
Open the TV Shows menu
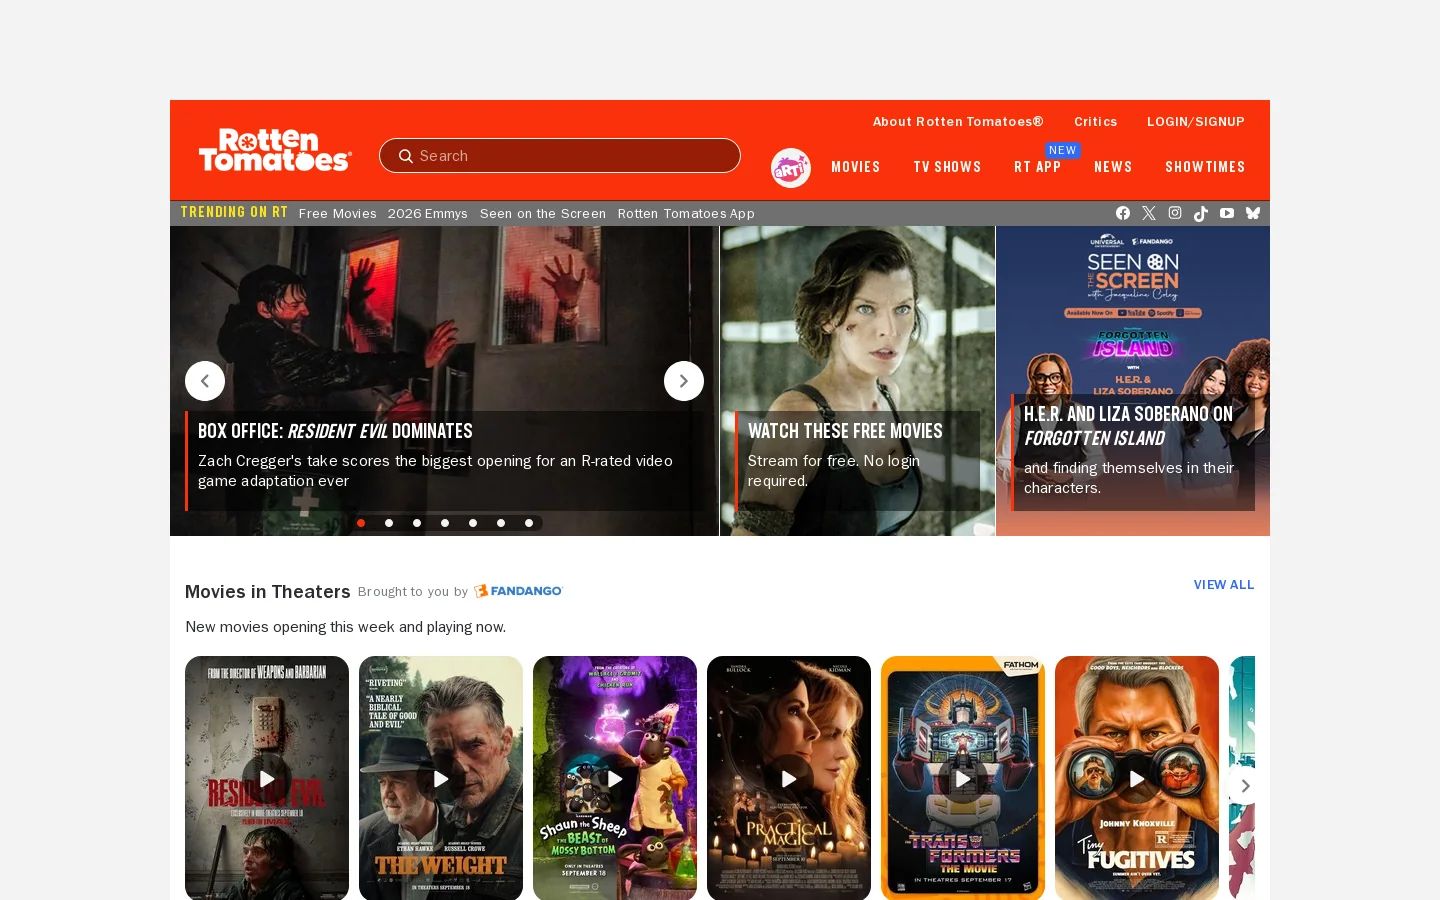pos(947,168)
